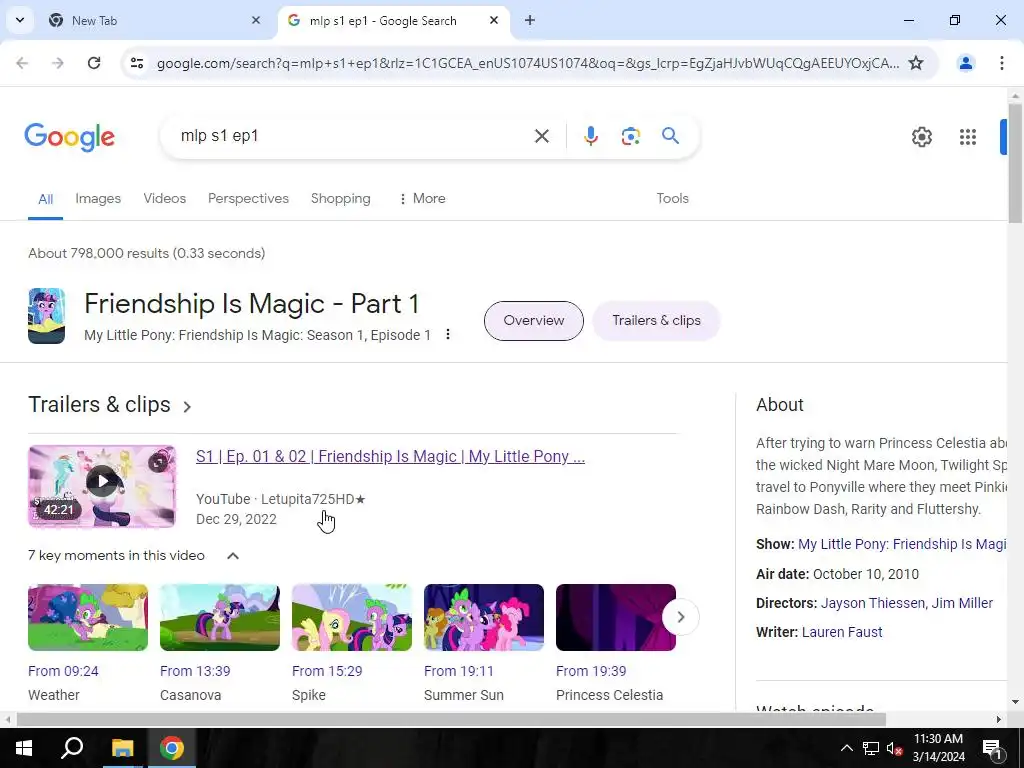Jump to moment From 15:29
Screen dimensions: 1024x768
tap(327, 671)
